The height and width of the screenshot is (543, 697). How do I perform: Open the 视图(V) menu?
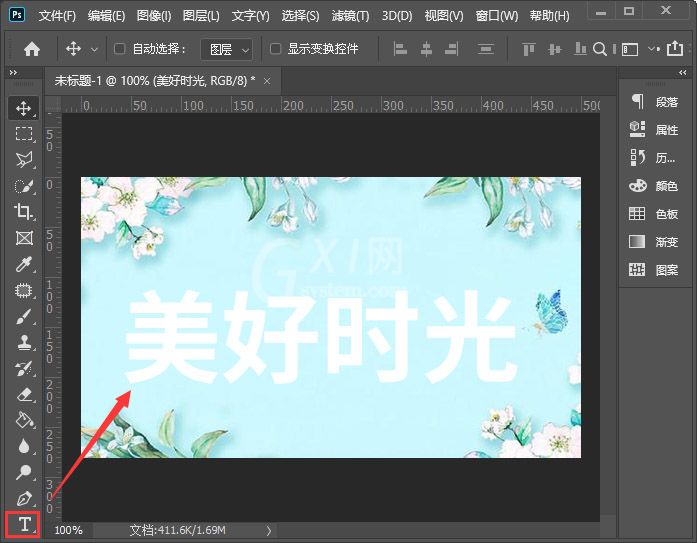click(444, 16)
